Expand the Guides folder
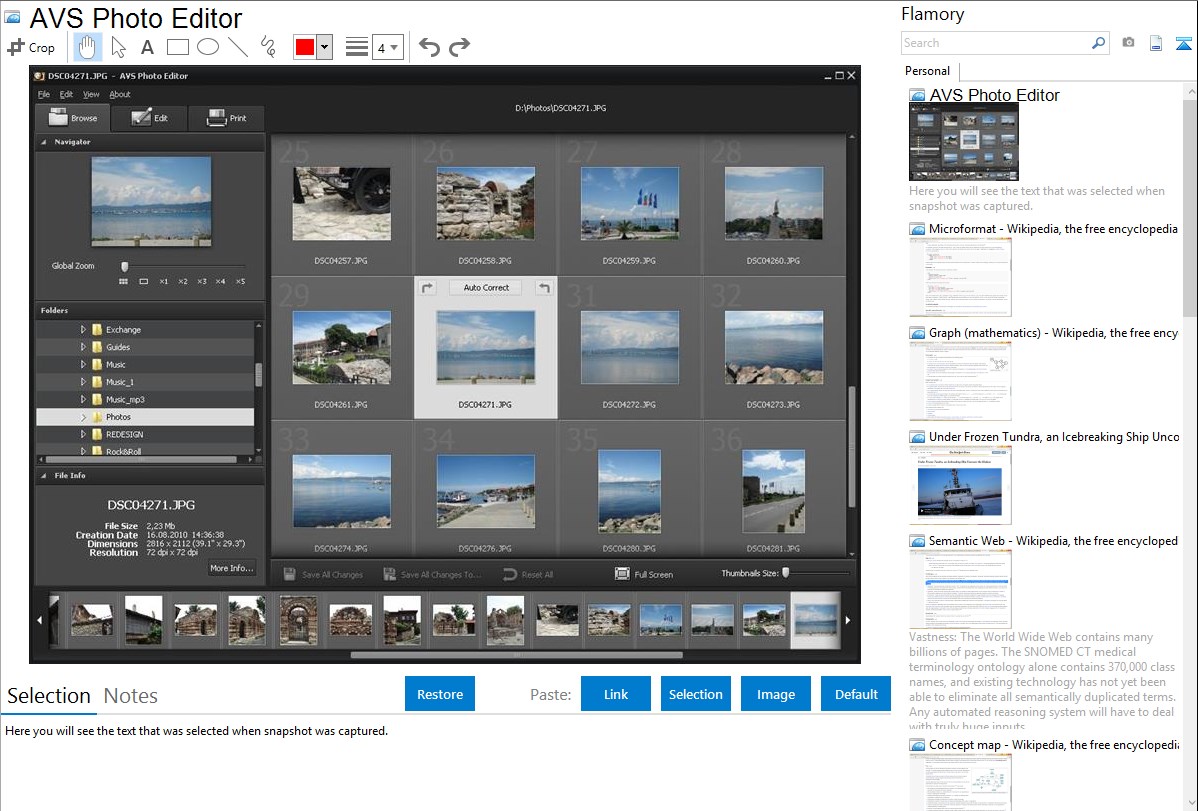This screenshot has width=1198, height=811. (x=83, y=347)
